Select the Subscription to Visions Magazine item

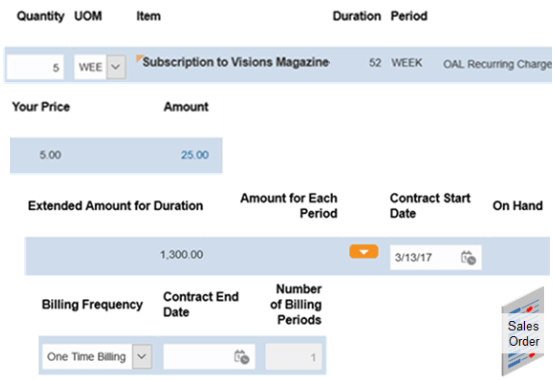click(236, 62)
